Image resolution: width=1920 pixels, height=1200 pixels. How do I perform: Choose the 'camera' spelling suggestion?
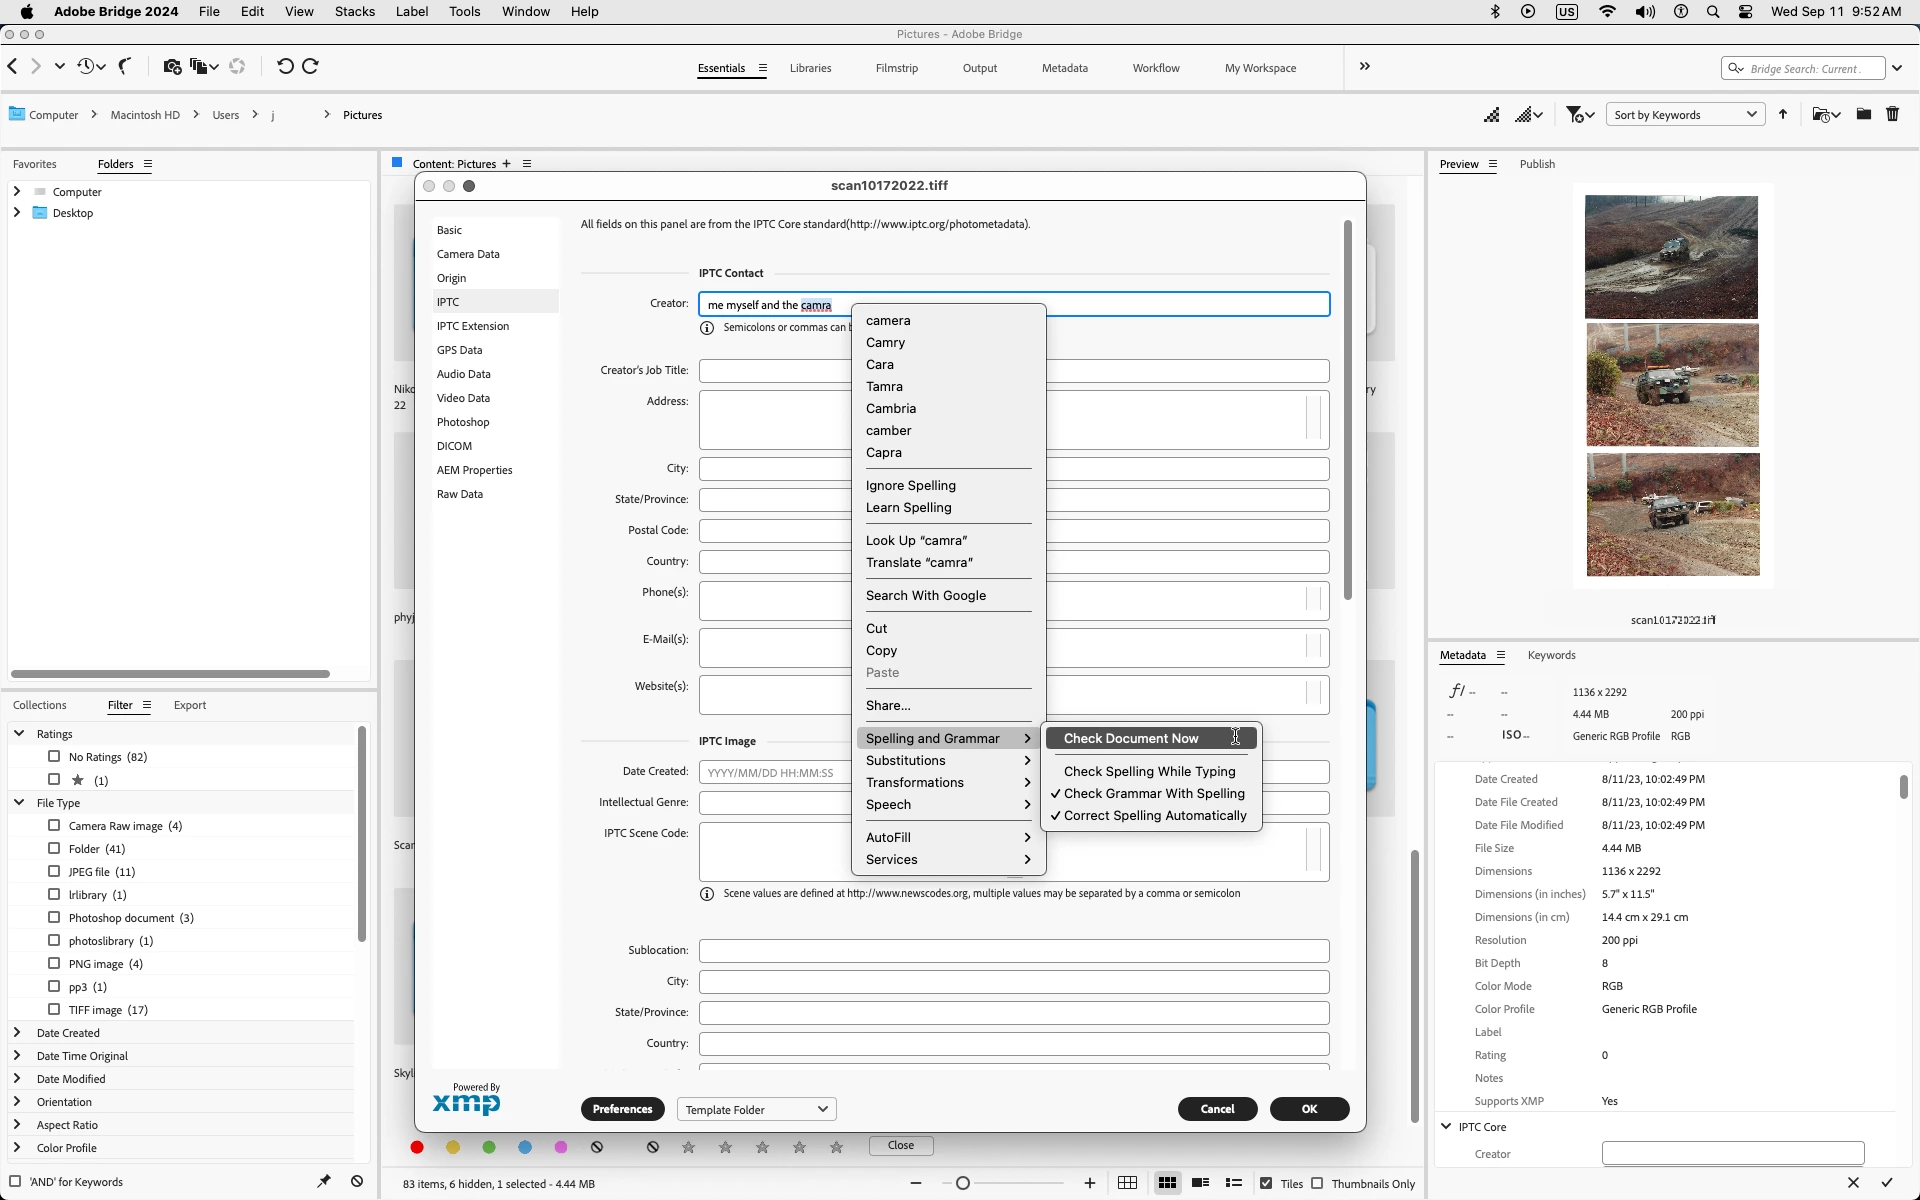tap(888, 321)
